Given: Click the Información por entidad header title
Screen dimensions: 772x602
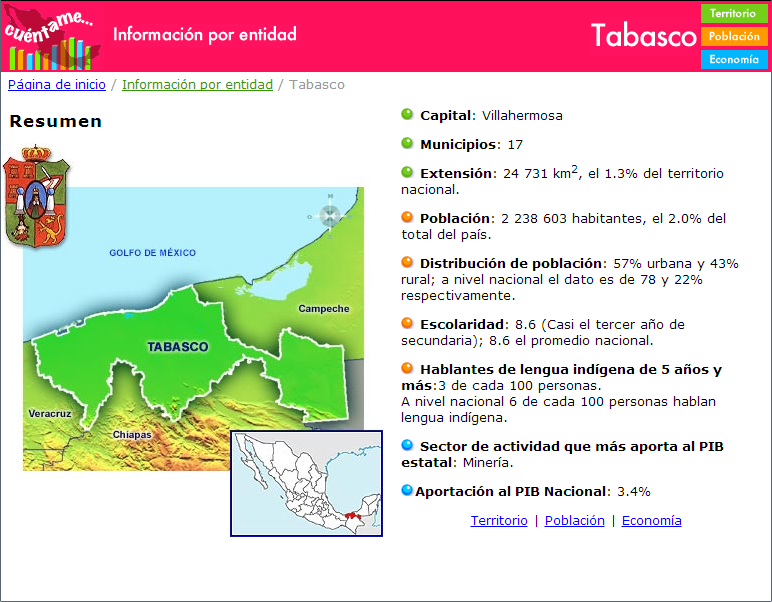Looking at the screenshot, I should 205,34.
